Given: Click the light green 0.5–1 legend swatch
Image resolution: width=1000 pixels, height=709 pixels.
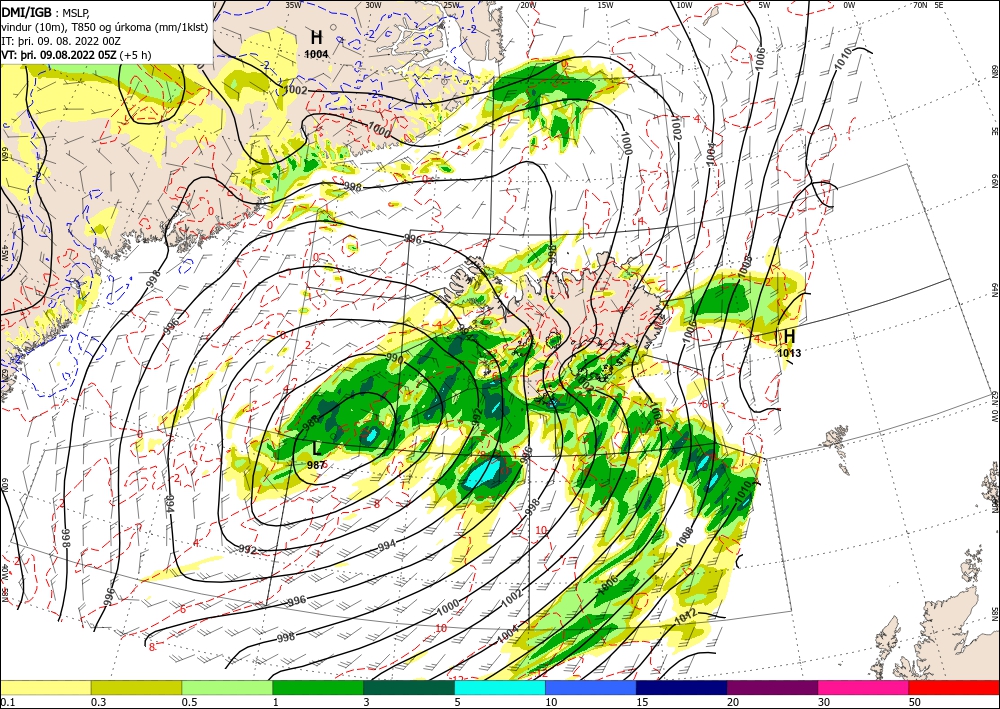Looking at the screenshot, I should (227, 687).
